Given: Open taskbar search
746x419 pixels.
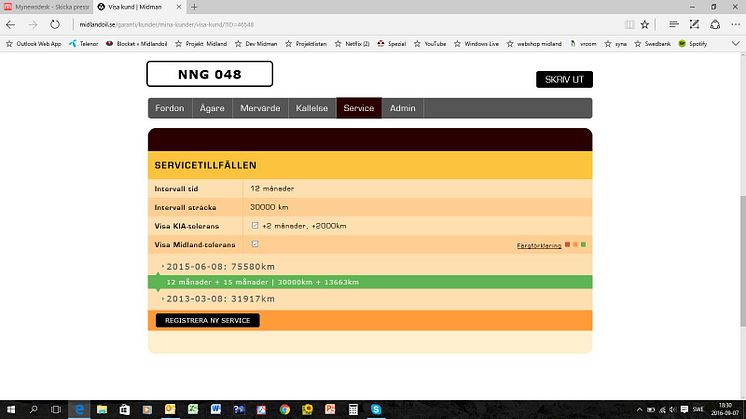Looking at the screenshot, I should (33, 409).
